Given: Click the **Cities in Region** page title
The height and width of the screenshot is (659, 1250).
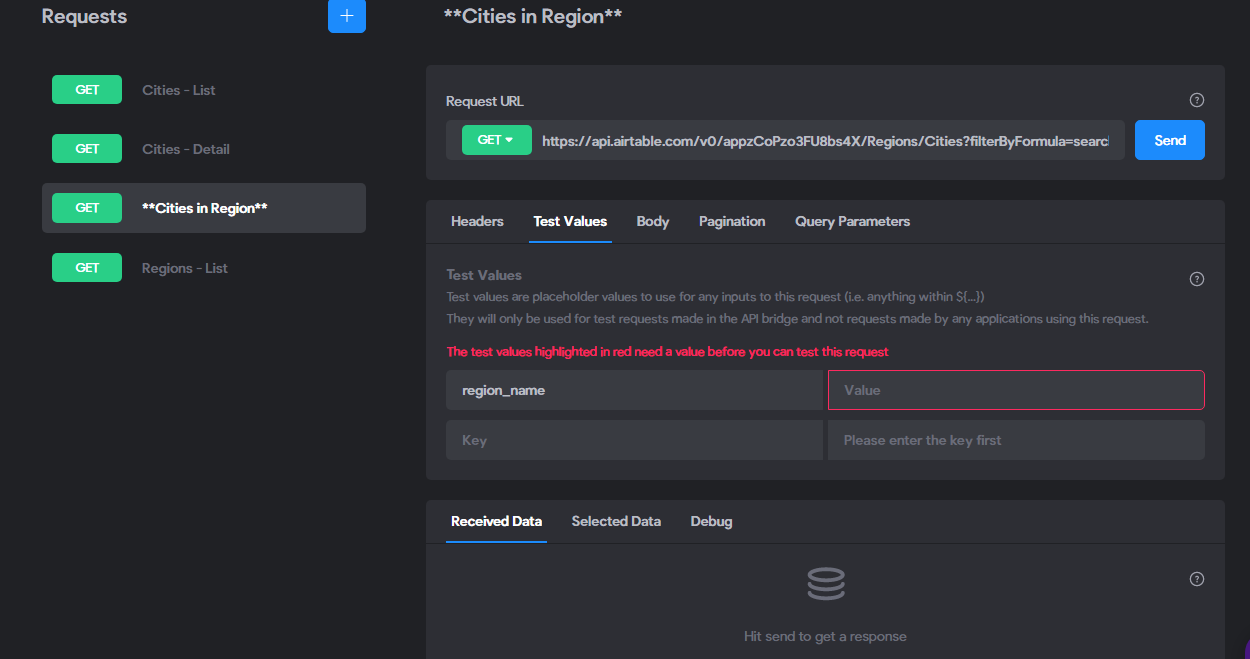Looking at the screenshot, I should (x=533, y=16).
